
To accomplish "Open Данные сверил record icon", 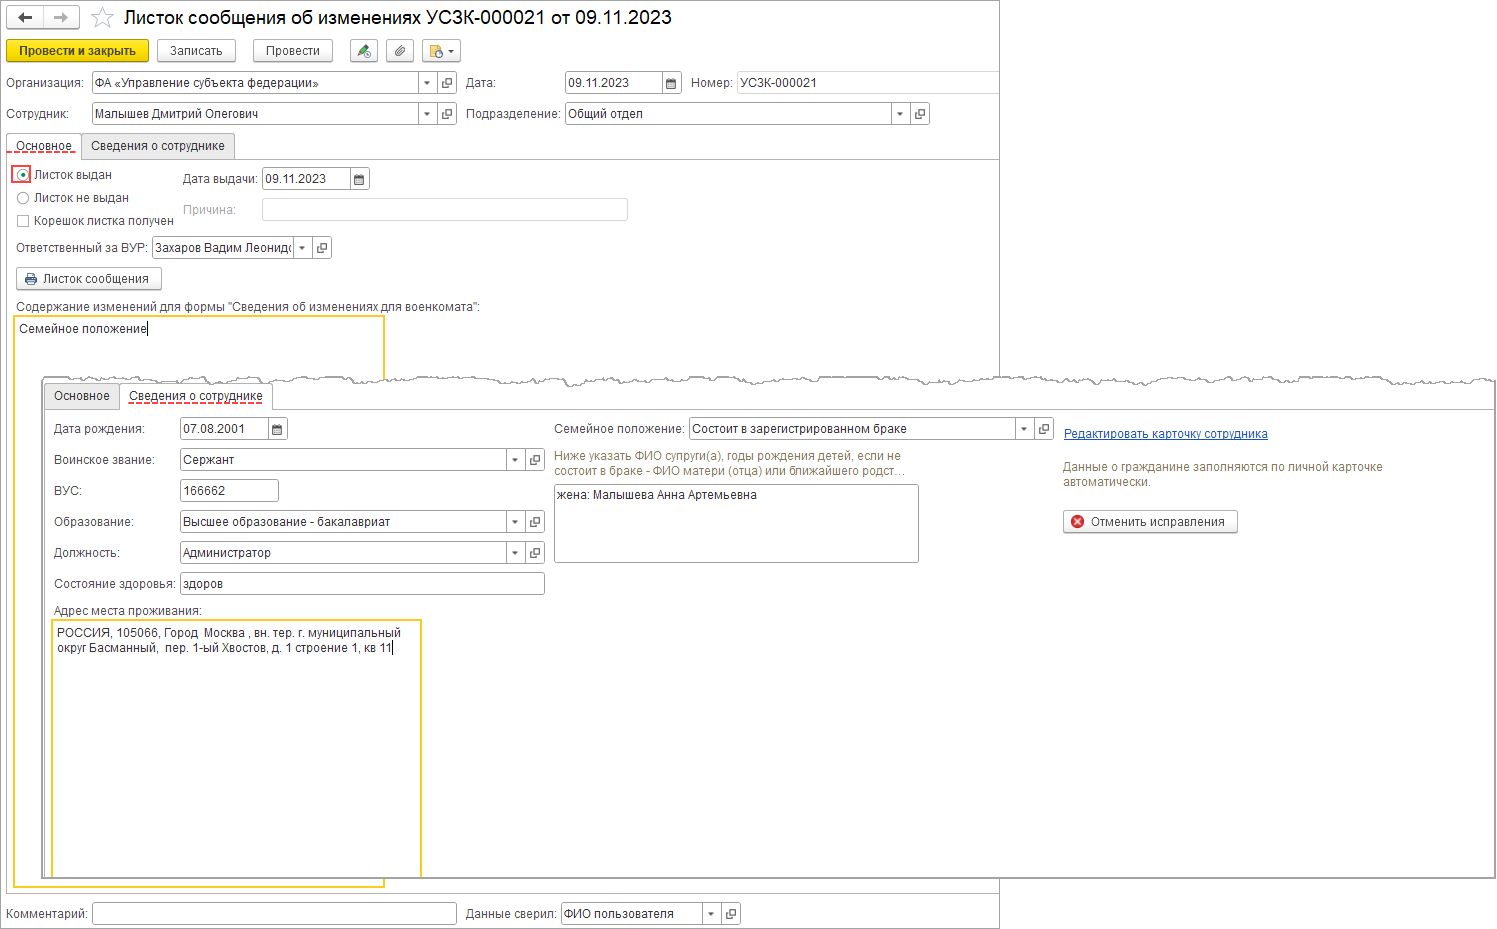I will [x=731, y=914].
